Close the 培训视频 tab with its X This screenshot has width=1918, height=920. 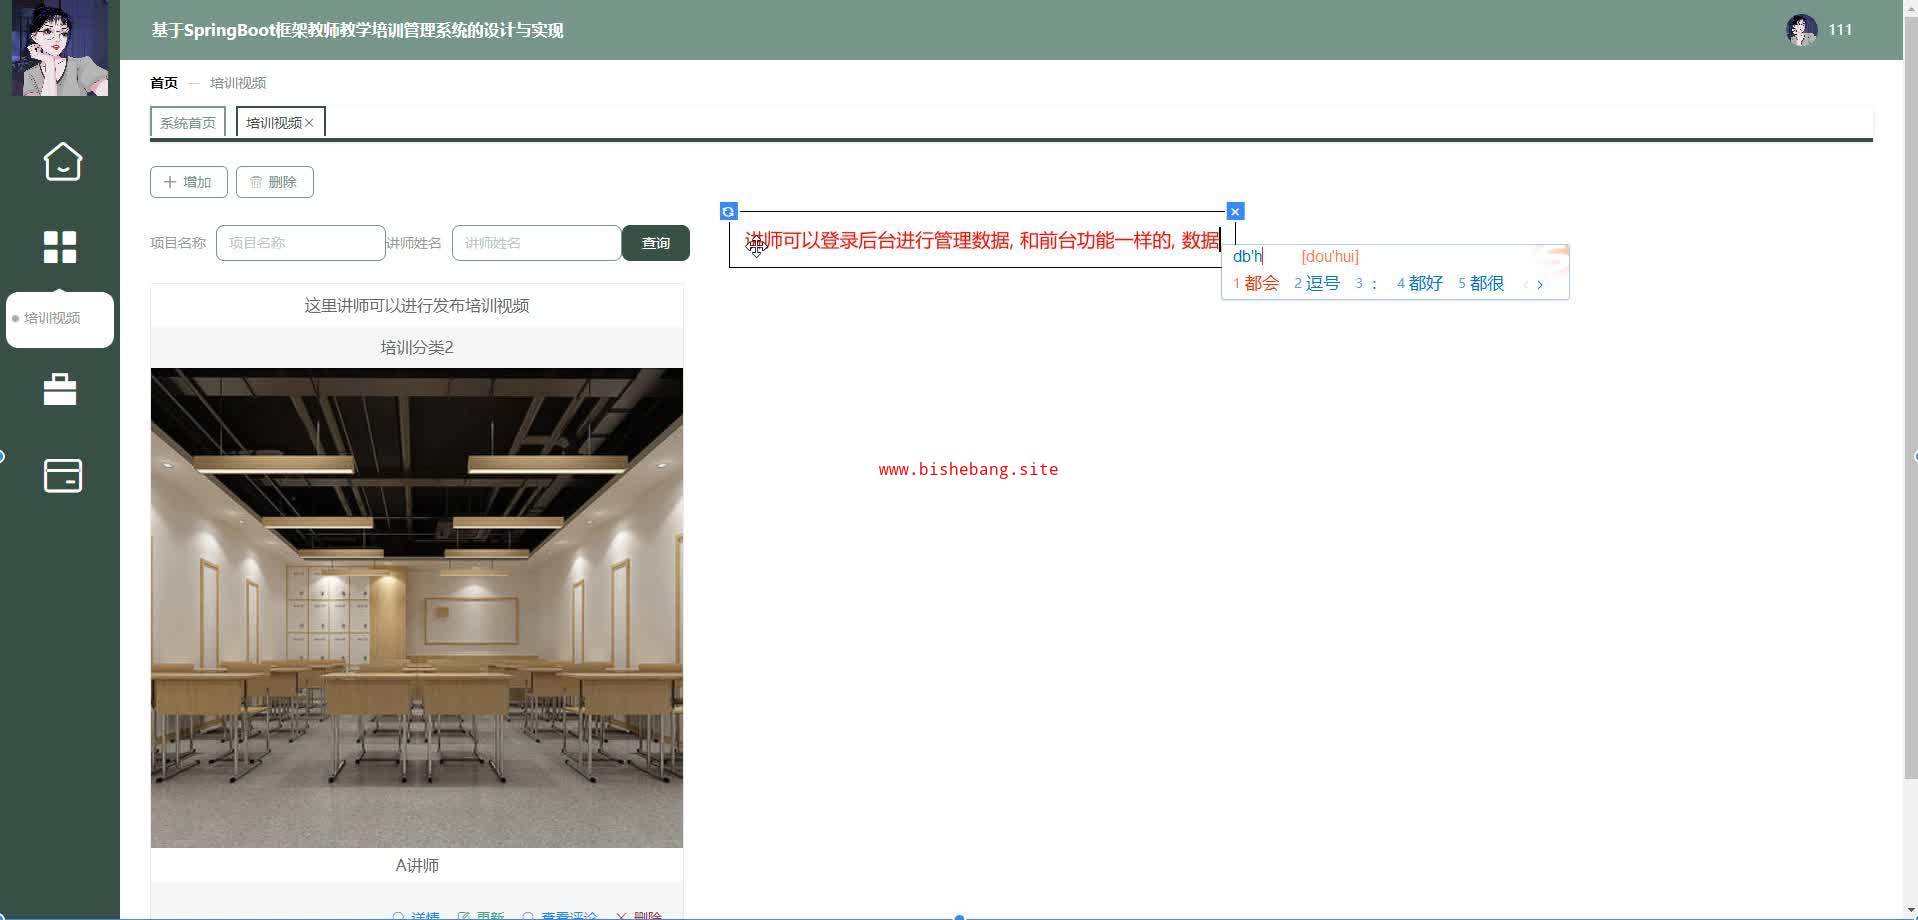(x=310, y=123)
